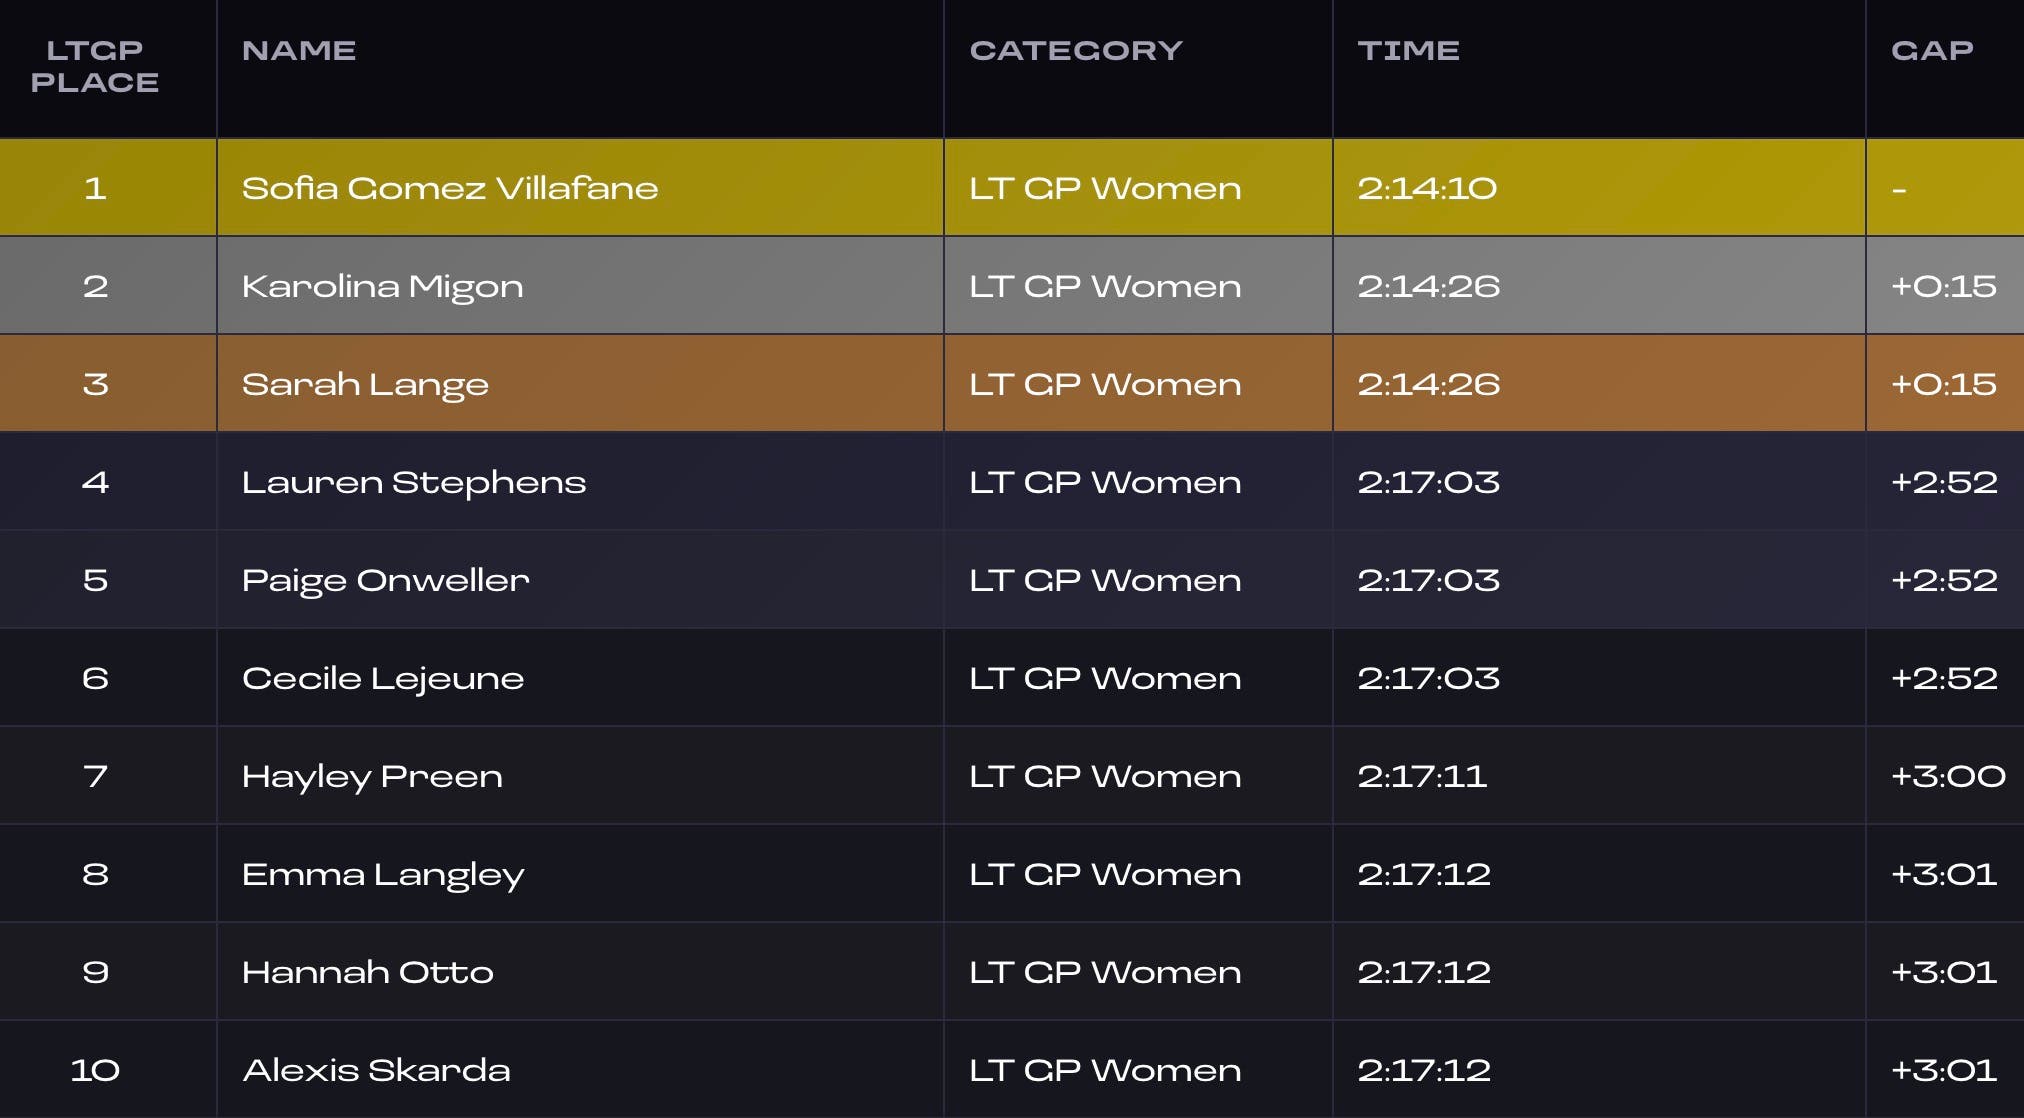Click the gap dash in first place row
This screenshot has height=1118, width=2024.
[1899, 189]
